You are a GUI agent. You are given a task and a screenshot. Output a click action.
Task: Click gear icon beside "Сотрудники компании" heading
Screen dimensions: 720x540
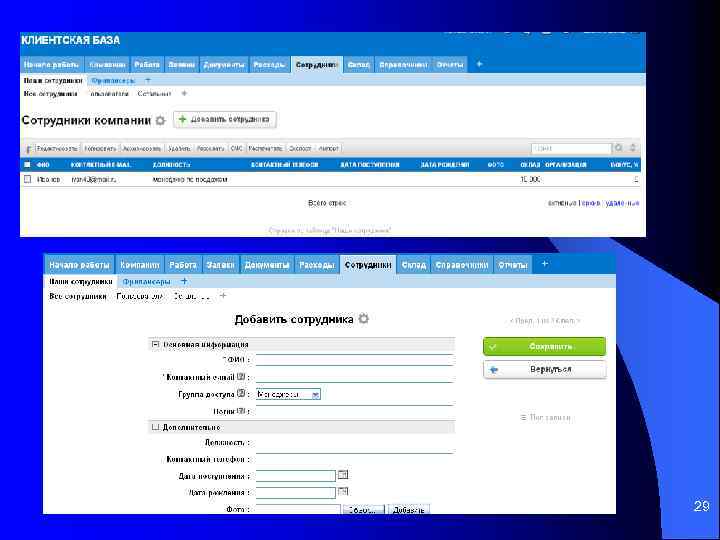tap(160, 121)
